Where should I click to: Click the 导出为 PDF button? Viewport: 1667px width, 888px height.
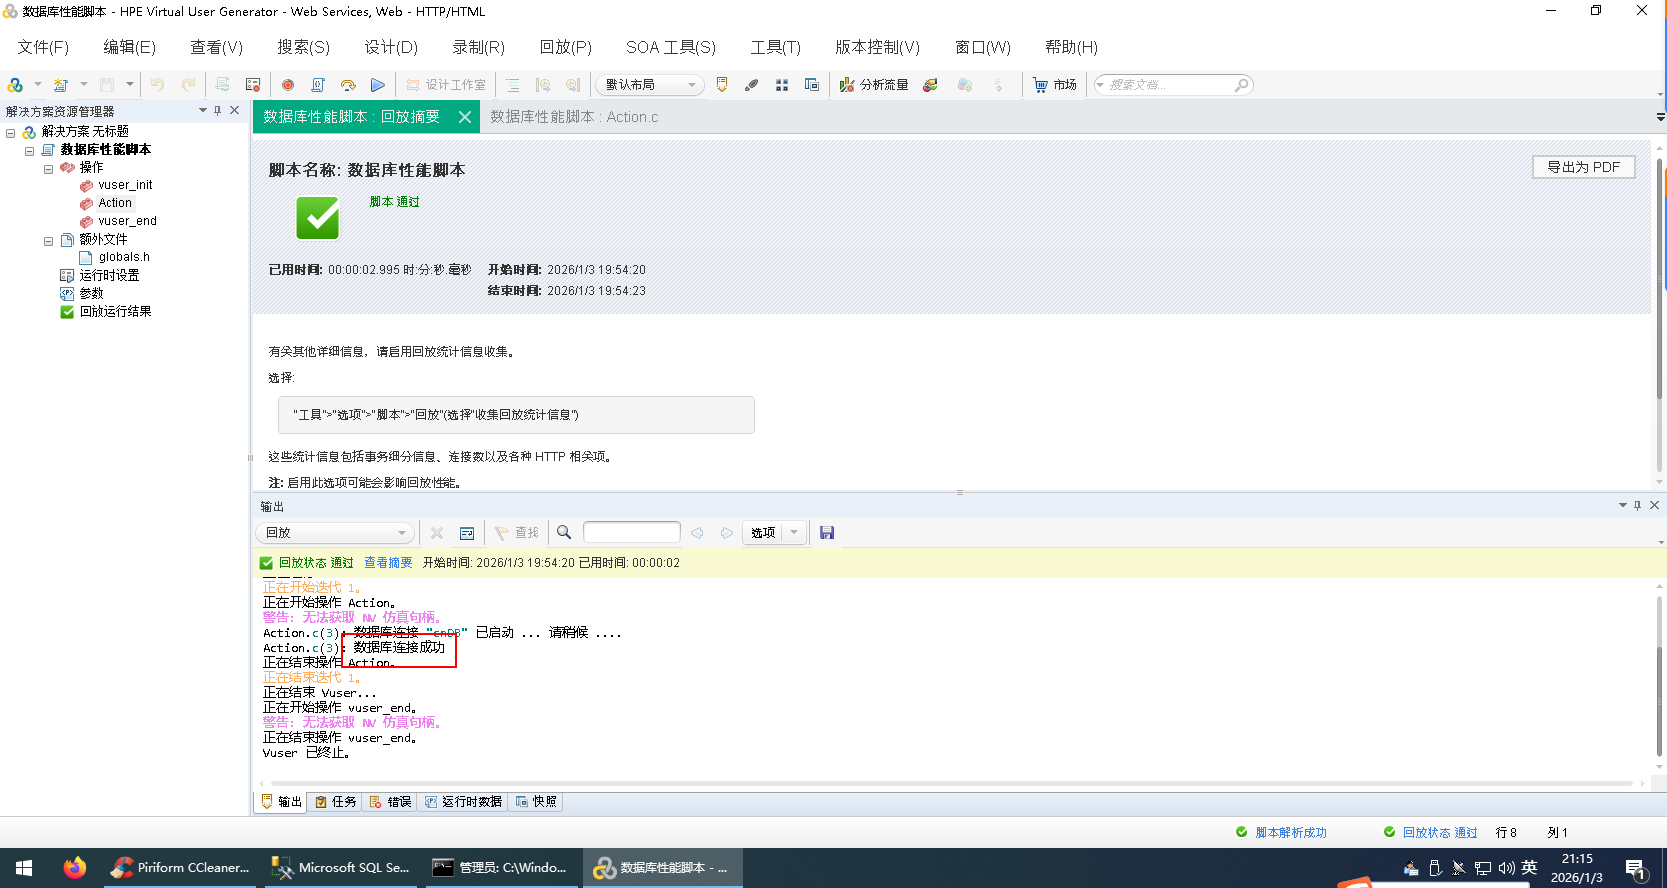1583,167
